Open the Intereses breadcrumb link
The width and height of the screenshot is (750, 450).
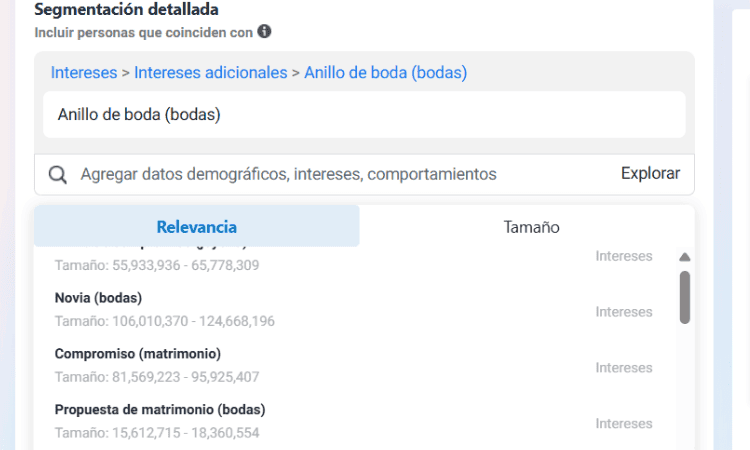[x=84, y=73]
